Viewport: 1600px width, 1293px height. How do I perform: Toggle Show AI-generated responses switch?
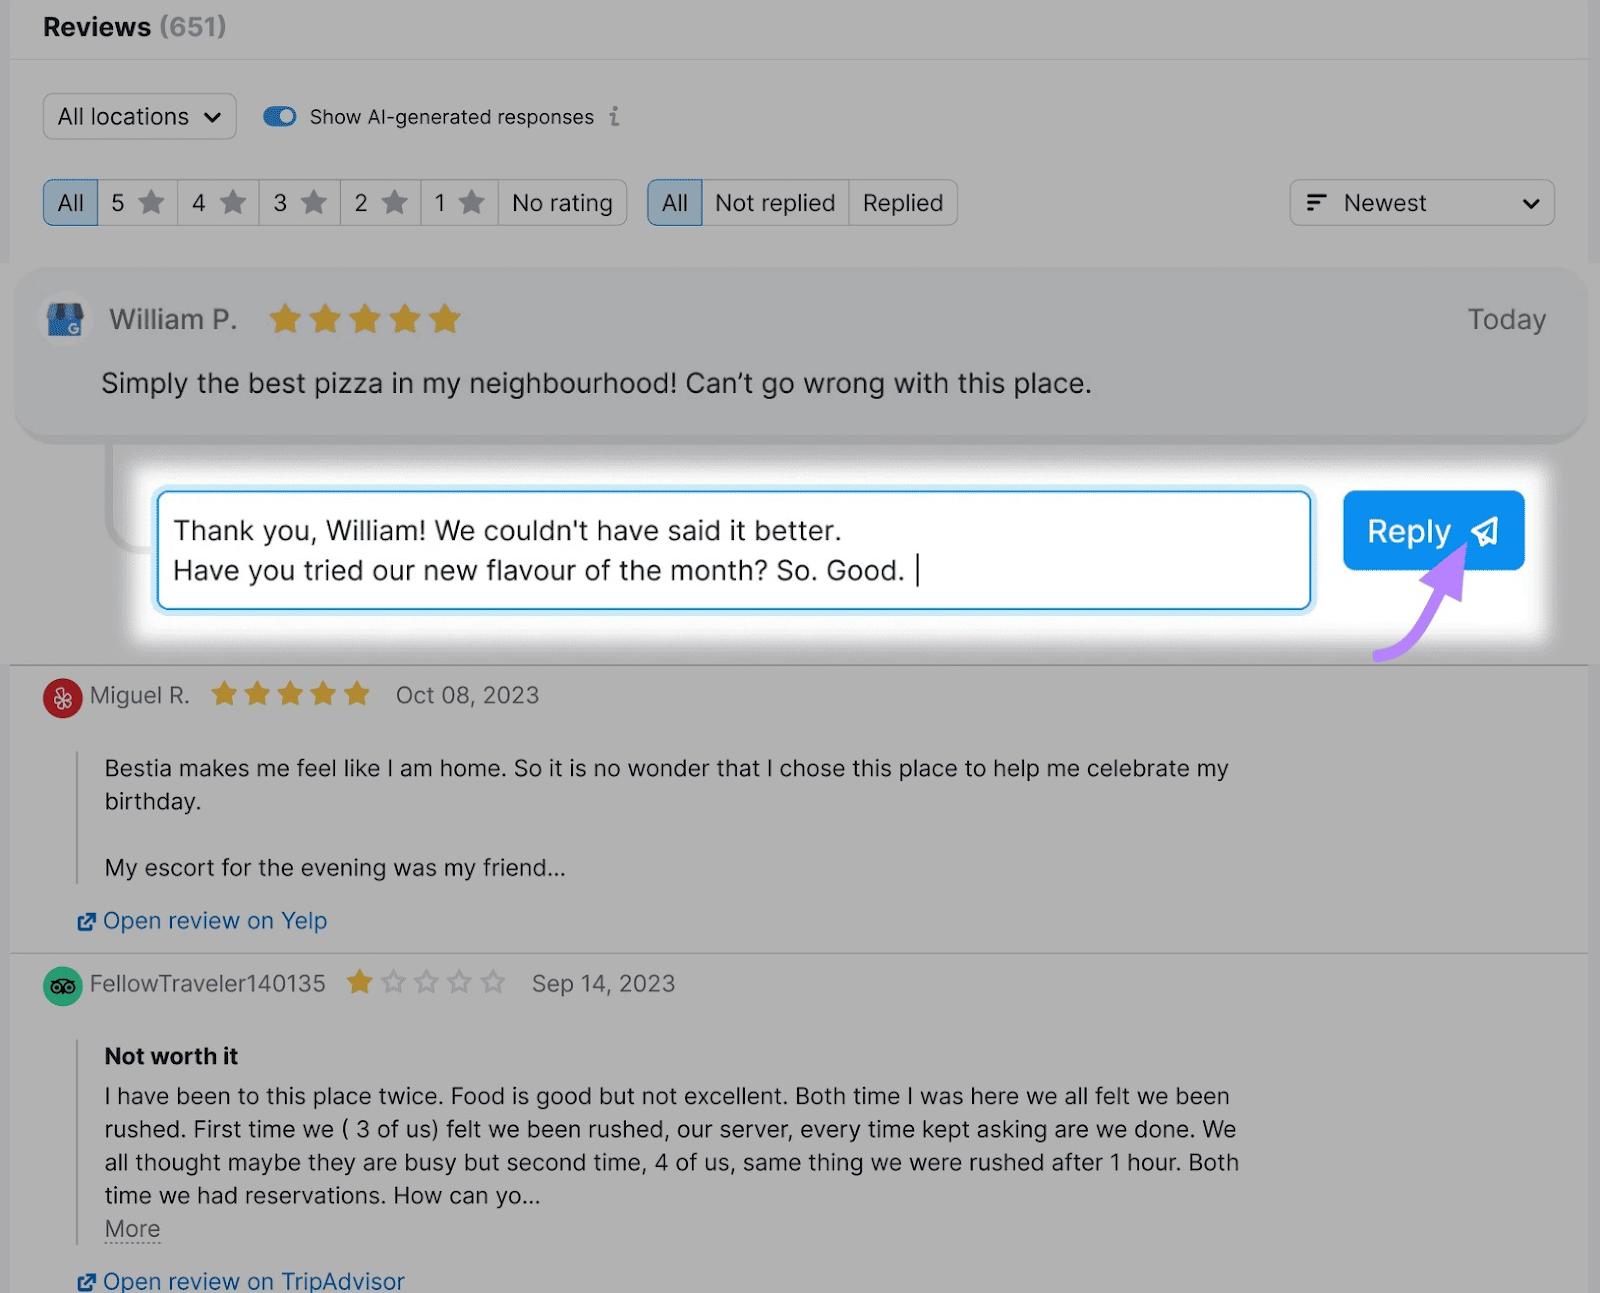tap(280, 117)
